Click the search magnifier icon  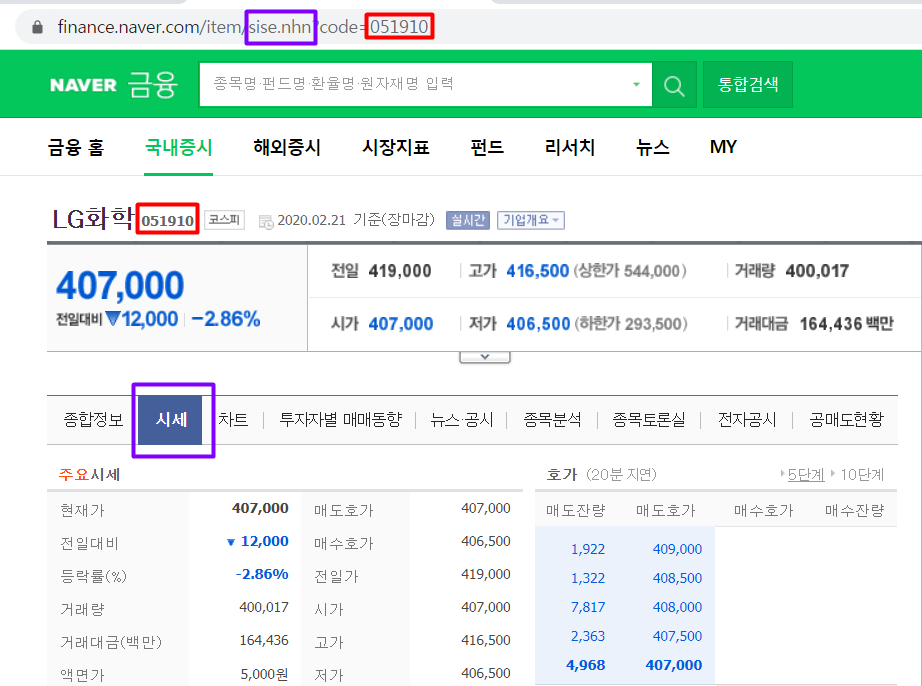(x=674, y=85)
